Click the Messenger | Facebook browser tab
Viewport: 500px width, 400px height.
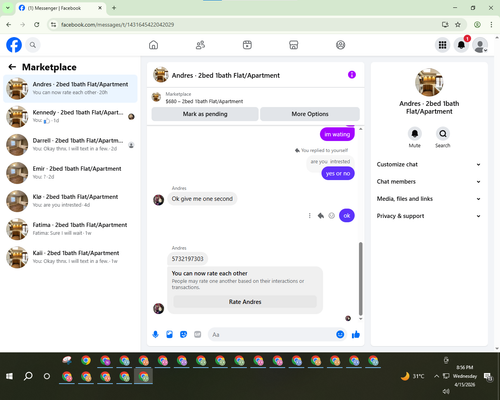61,8
